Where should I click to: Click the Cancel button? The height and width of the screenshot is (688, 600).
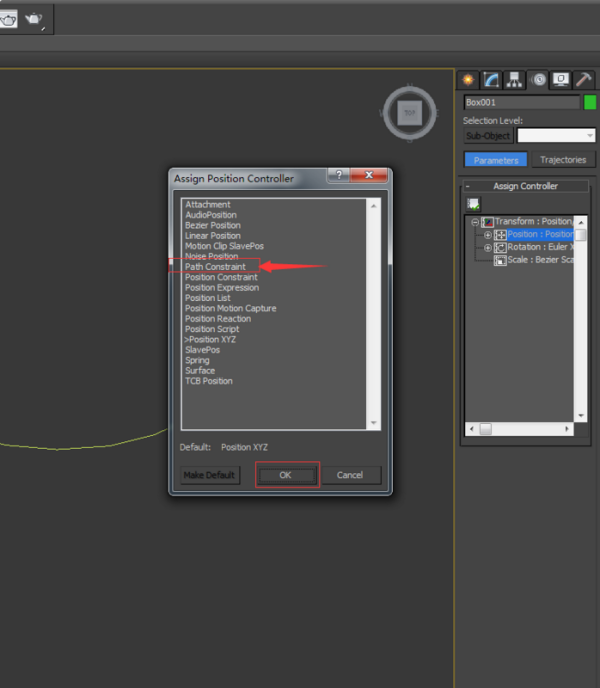click(350, 475)
